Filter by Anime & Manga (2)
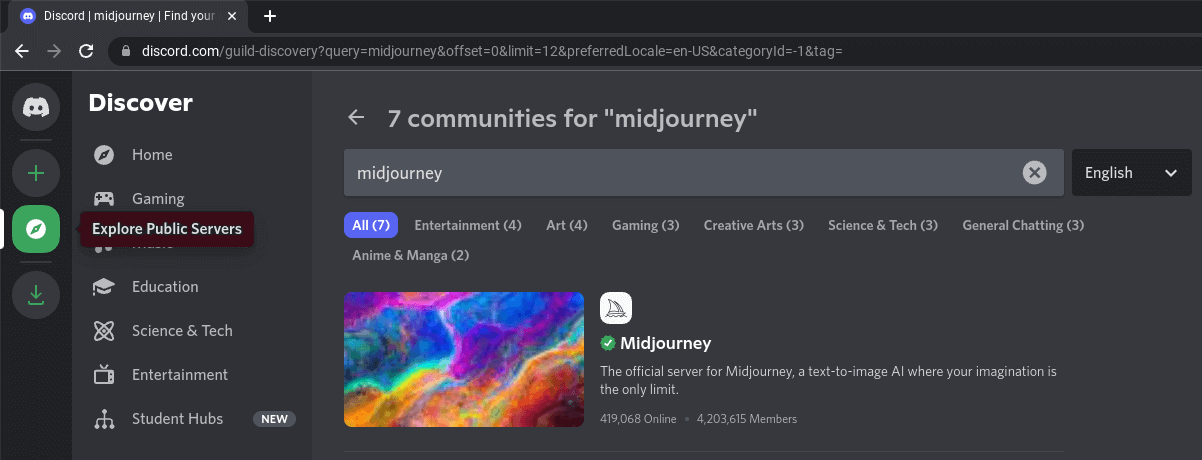The width and height of the screenshot is (1202, 460). (411, 255)
